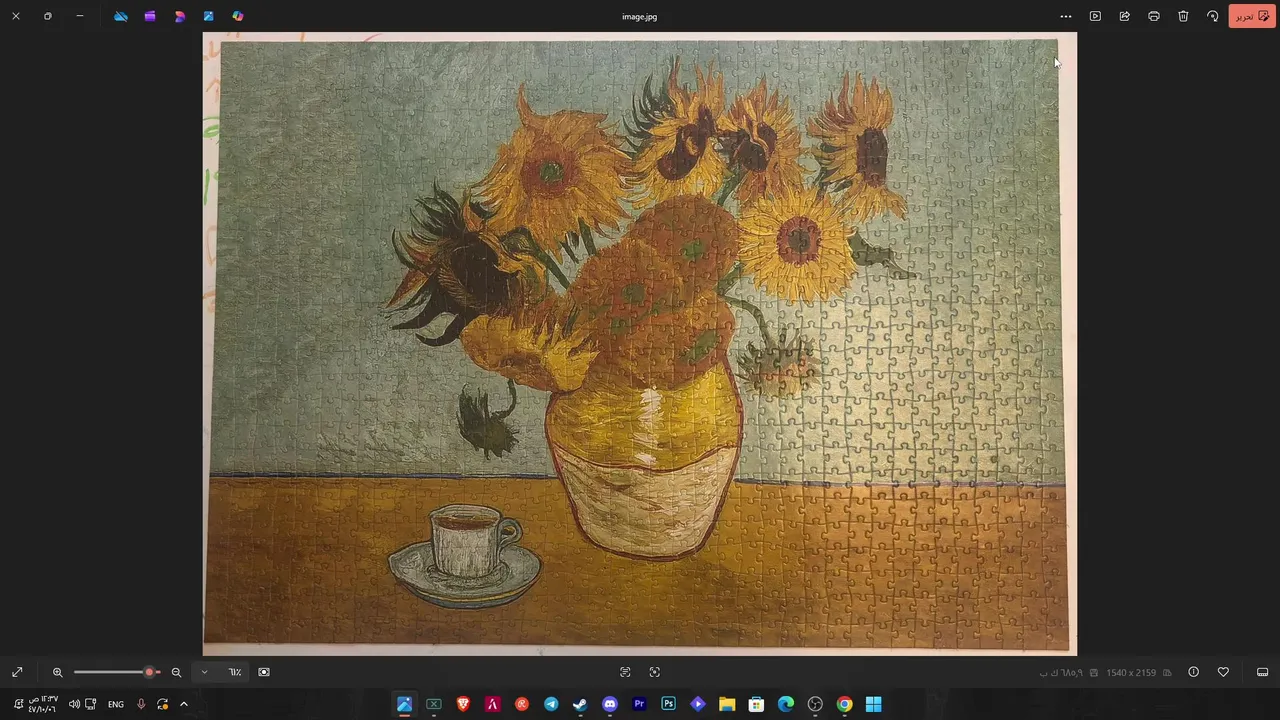Open the Windows Start menu
This screenshot has width=1280, height=720.
click(874, 704)
